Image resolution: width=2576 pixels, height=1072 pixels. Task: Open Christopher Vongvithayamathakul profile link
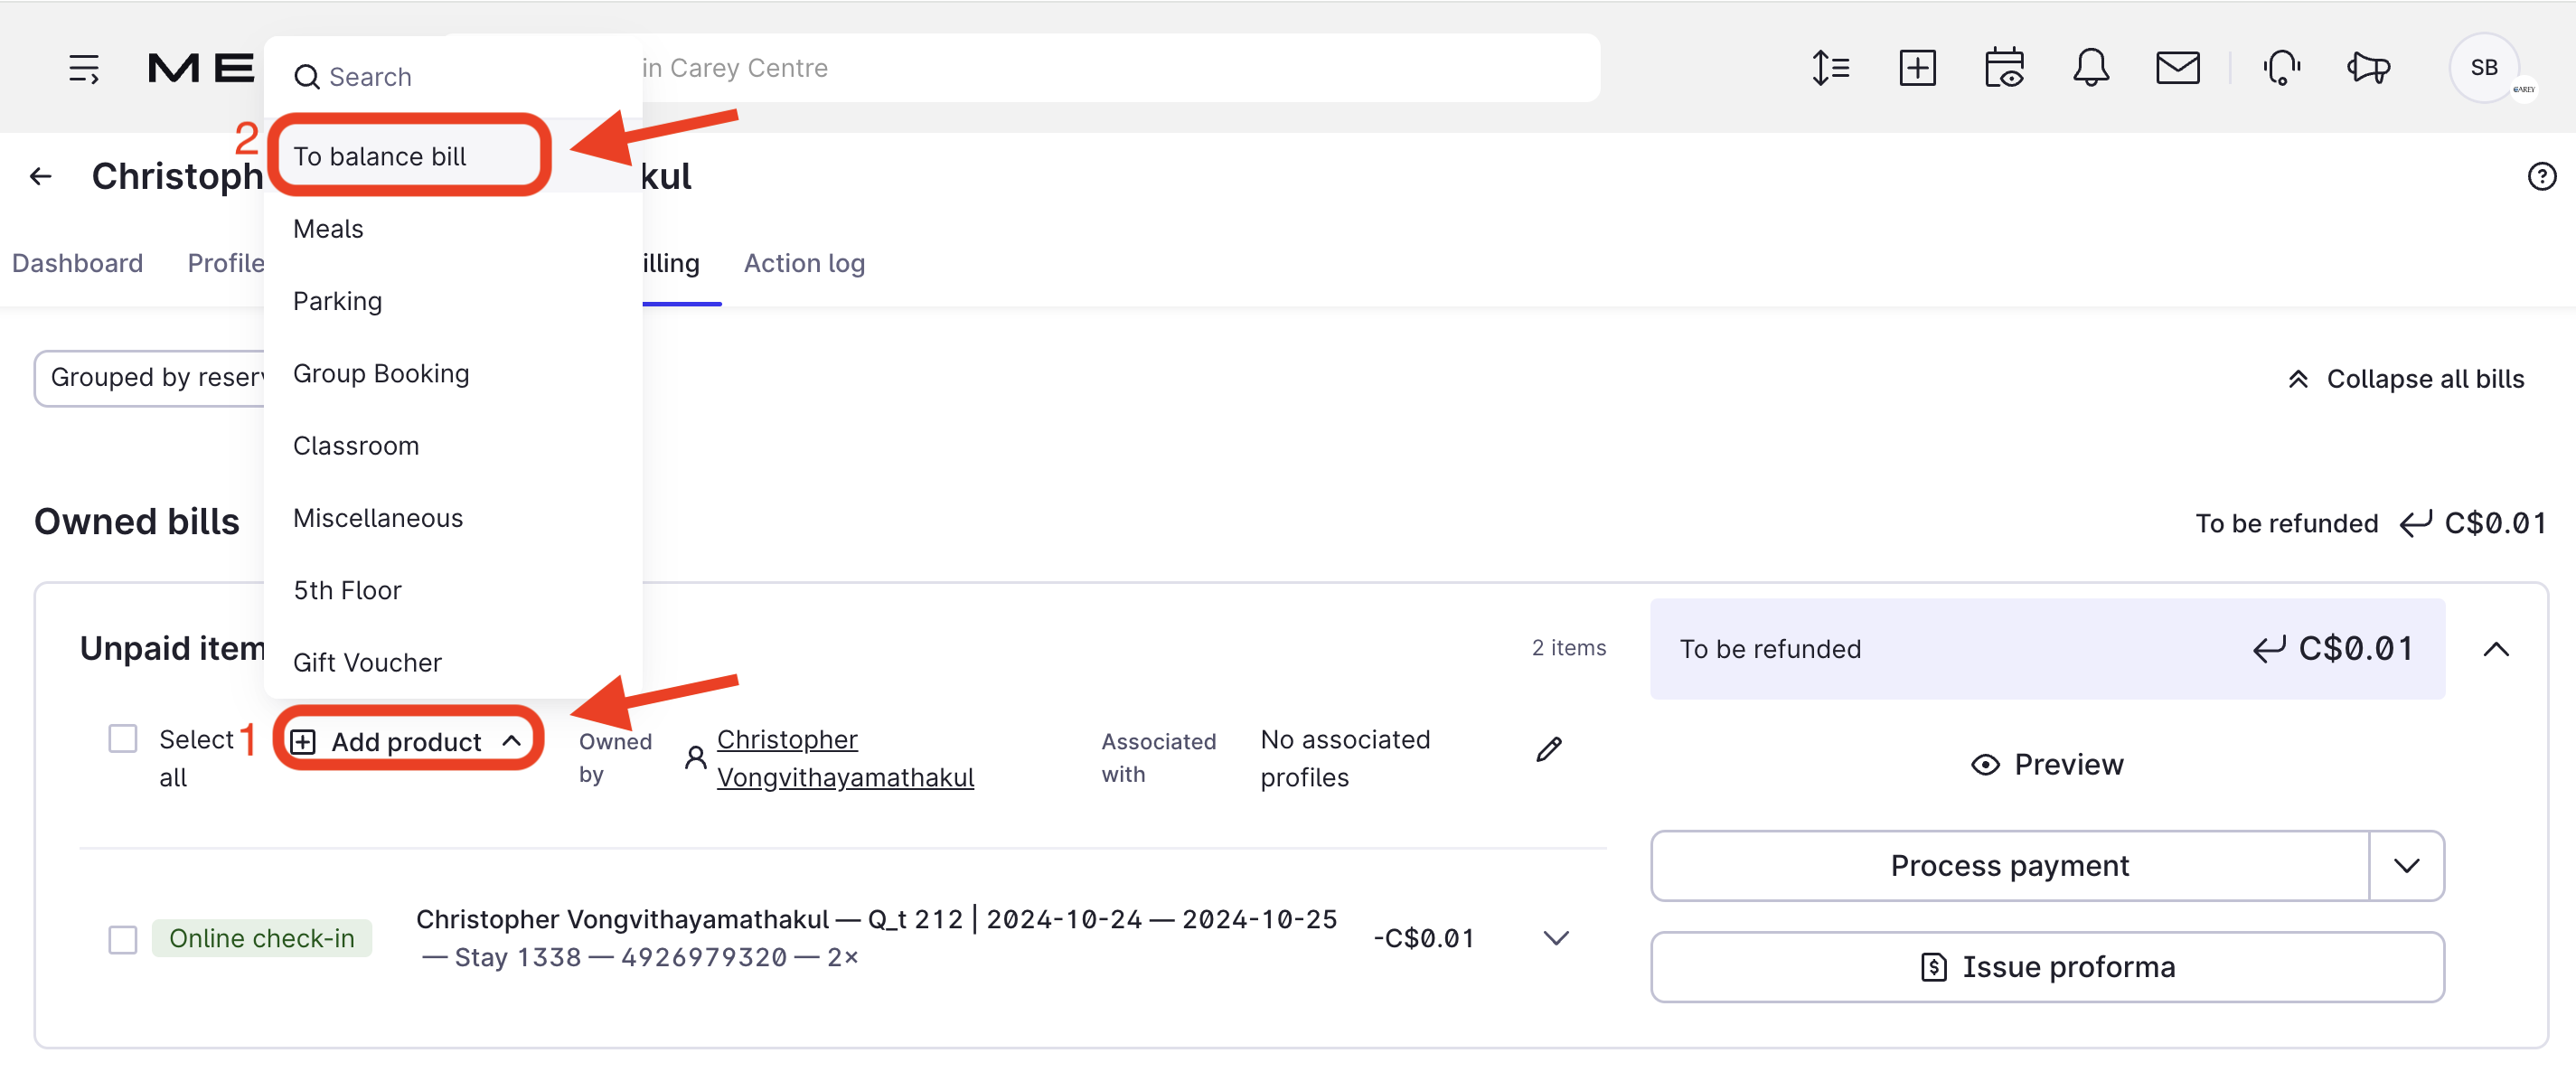[x=844, y=758]
